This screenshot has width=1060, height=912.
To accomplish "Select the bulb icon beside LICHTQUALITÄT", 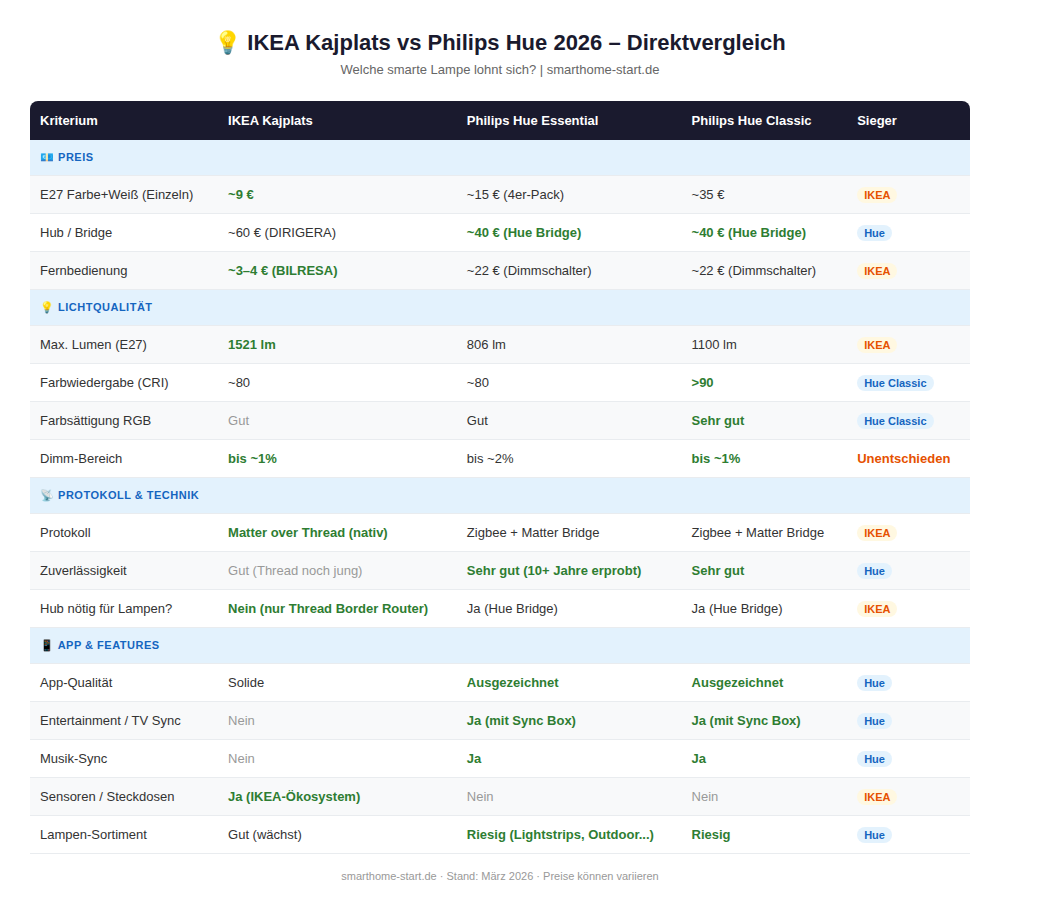I will [x=45, y=307].
